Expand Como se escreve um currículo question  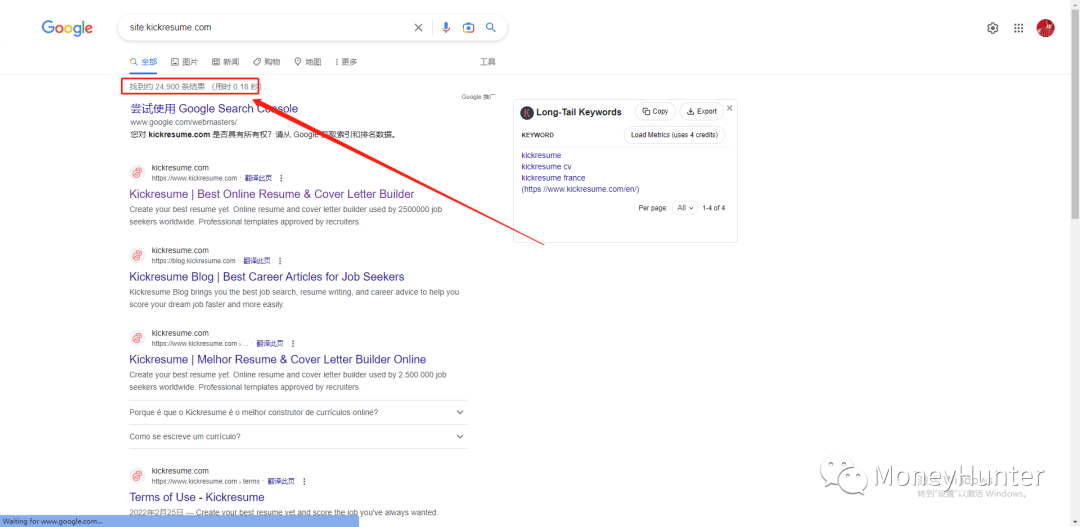click(x=298, y=437)
